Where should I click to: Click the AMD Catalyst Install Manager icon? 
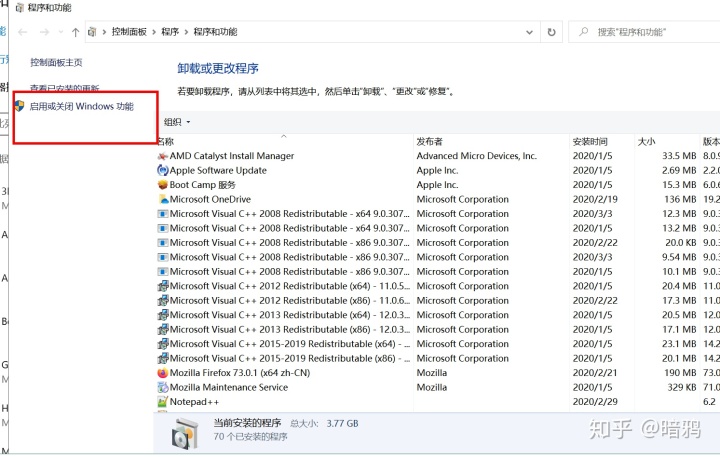tap(163, 156)
